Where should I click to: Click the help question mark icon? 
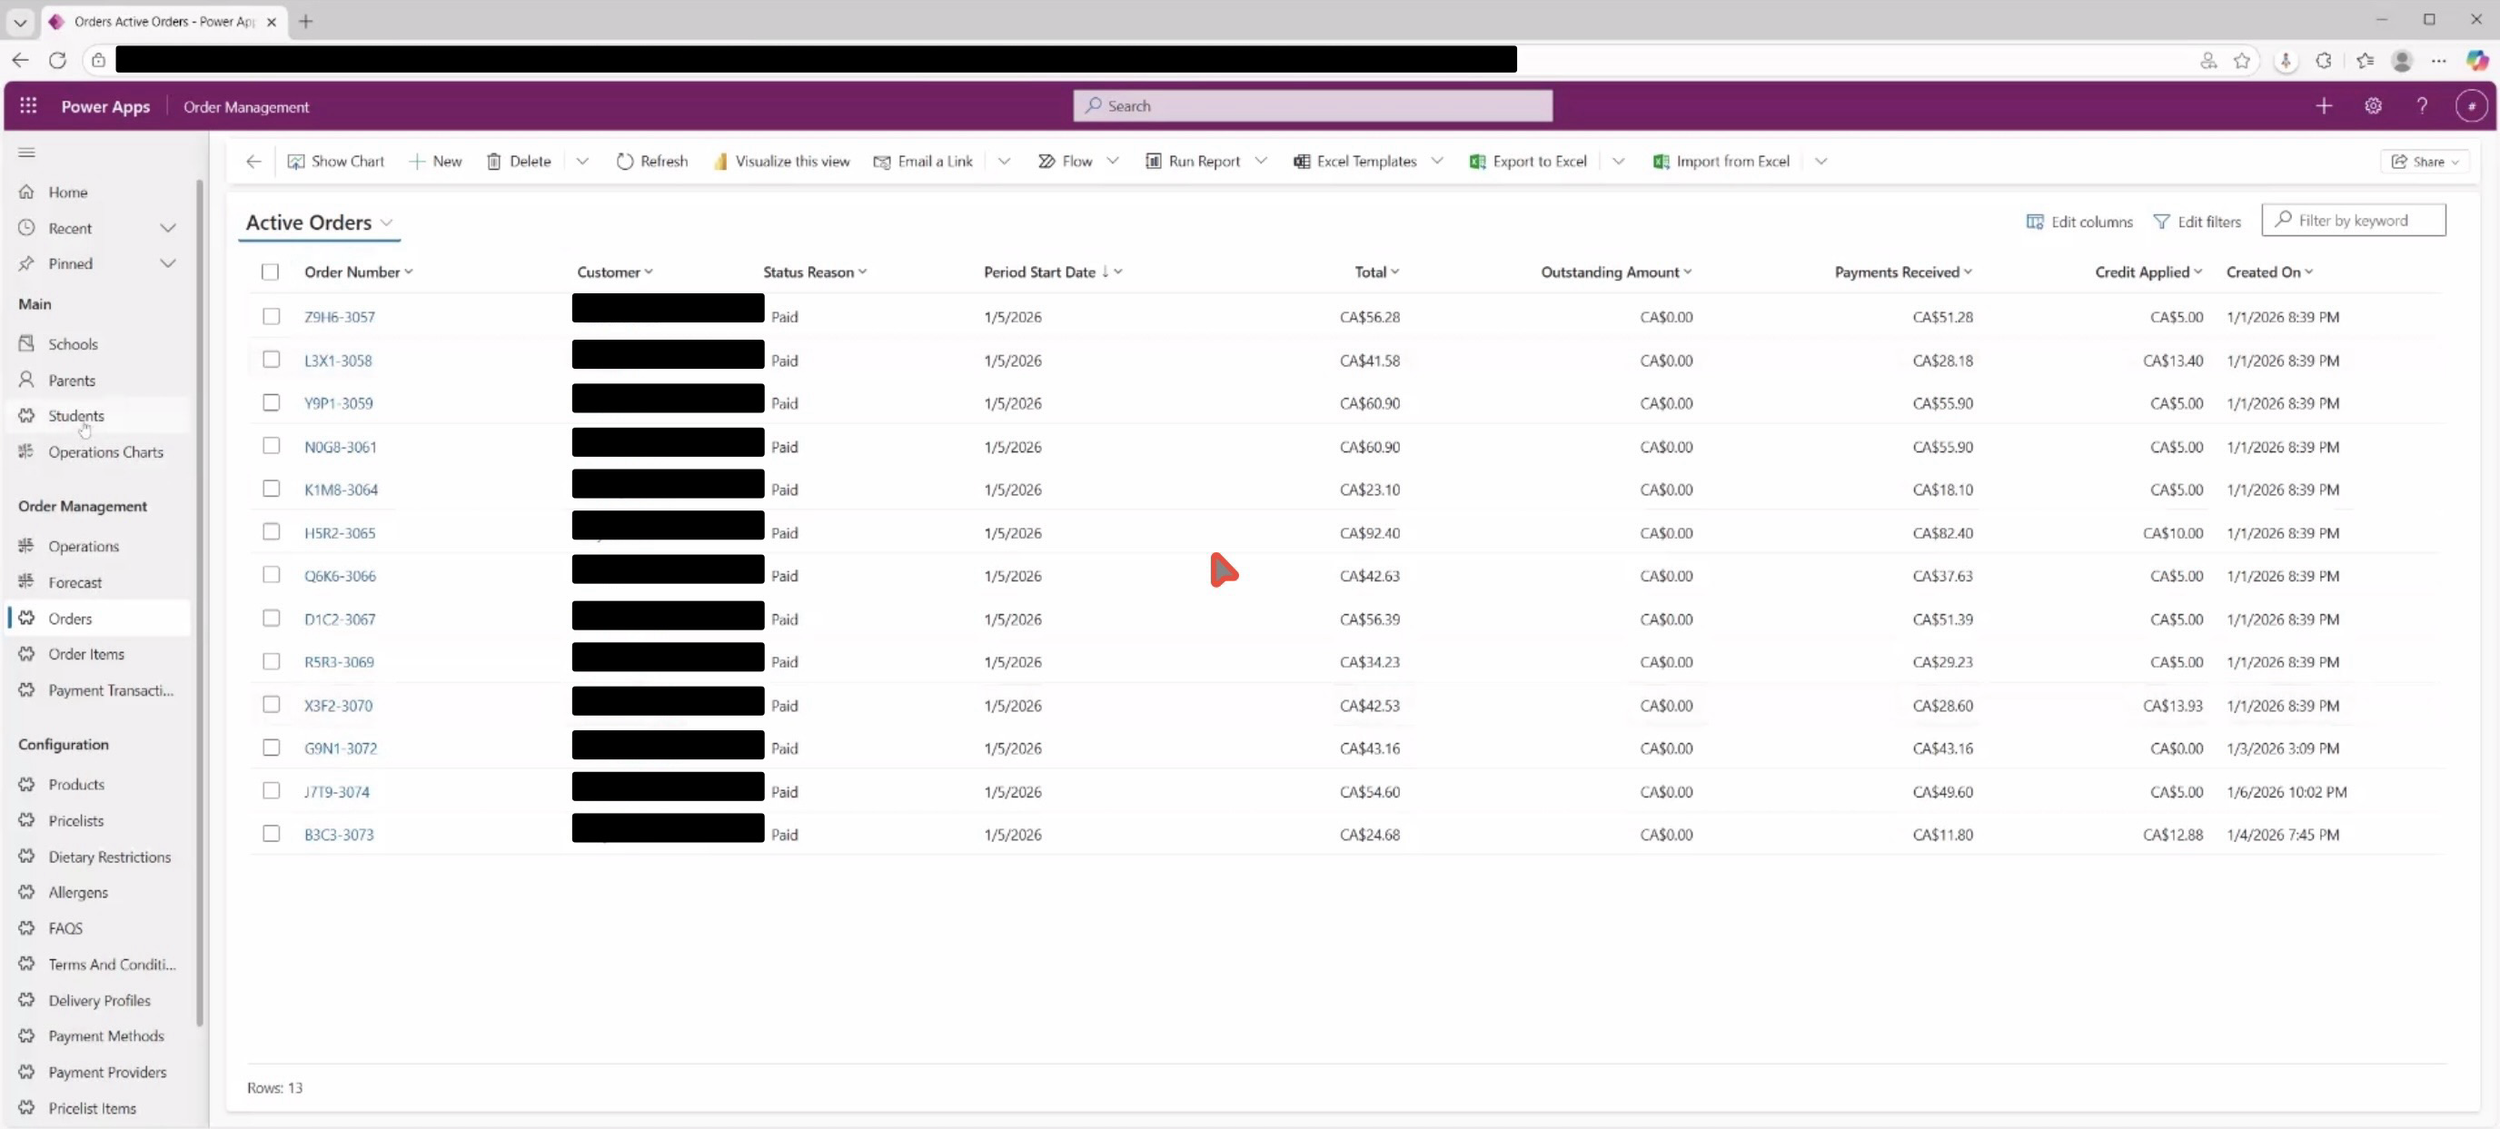click(x=2422, y=106)
